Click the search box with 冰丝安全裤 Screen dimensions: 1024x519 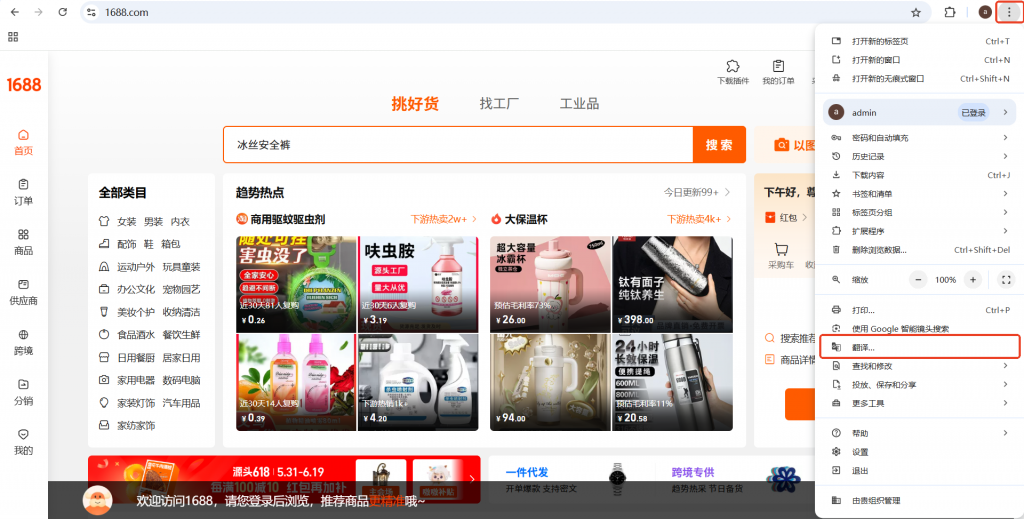point(458,145)
